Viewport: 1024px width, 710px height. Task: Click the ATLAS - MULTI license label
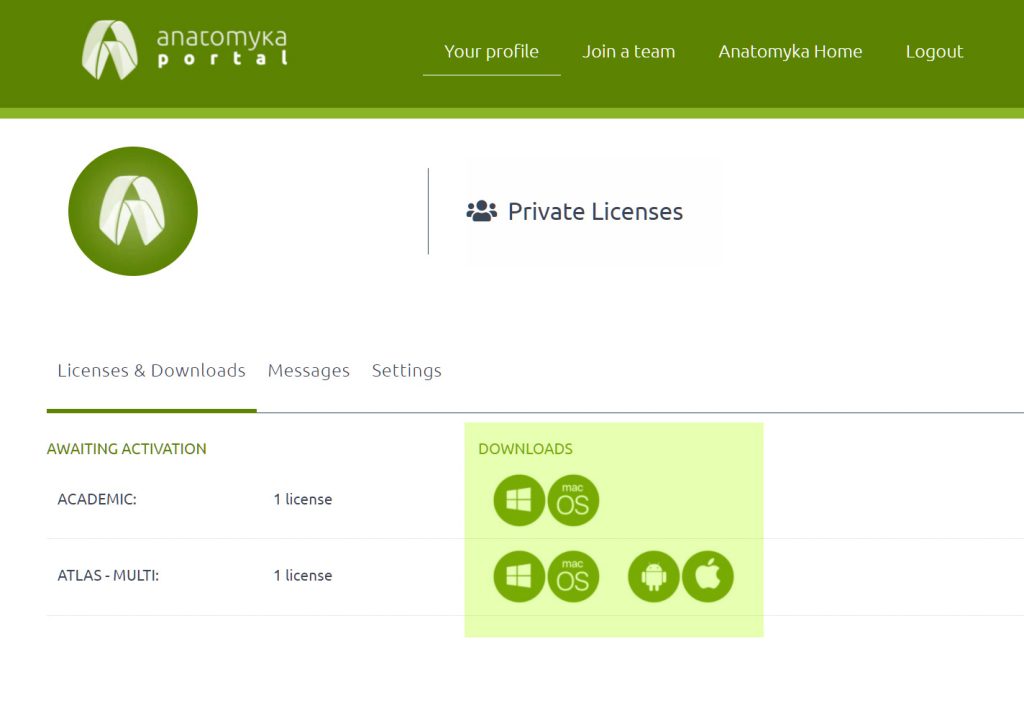(108, 576)
